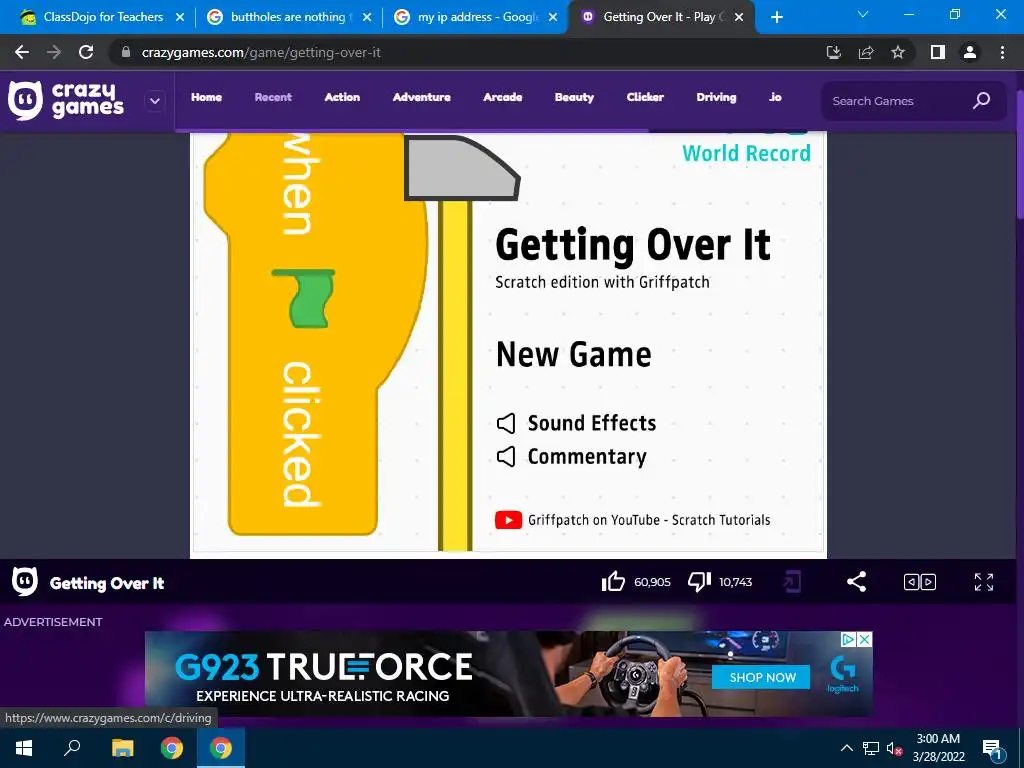
Task: Dislike the game with thumbs down
Action: coord(699,581)
